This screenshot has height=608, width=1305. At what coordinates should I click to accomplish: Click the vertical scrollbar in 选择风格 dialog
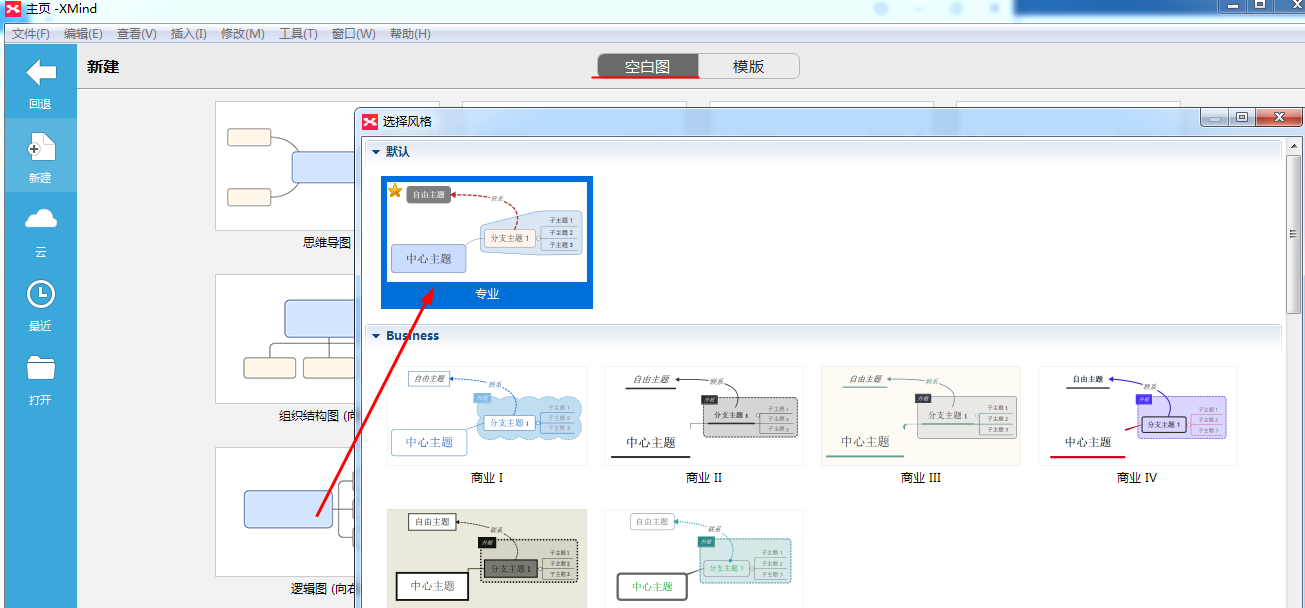coord(1294,233)
